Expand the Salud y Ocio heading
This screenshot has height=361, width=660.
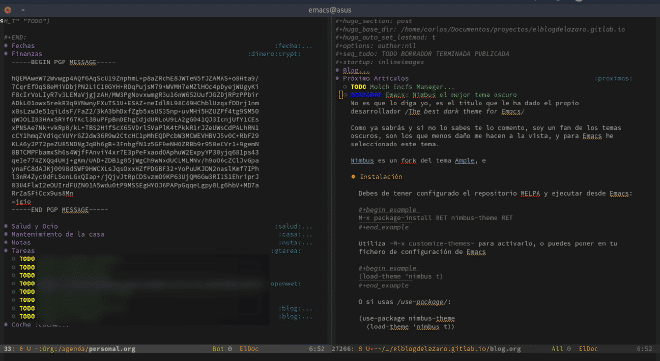pos(35,226)
